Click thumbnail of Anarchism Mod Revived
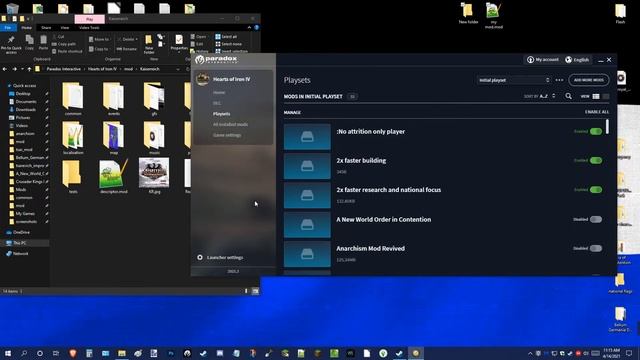The width and height of the screenshot is (640, 360). (307, 254)
